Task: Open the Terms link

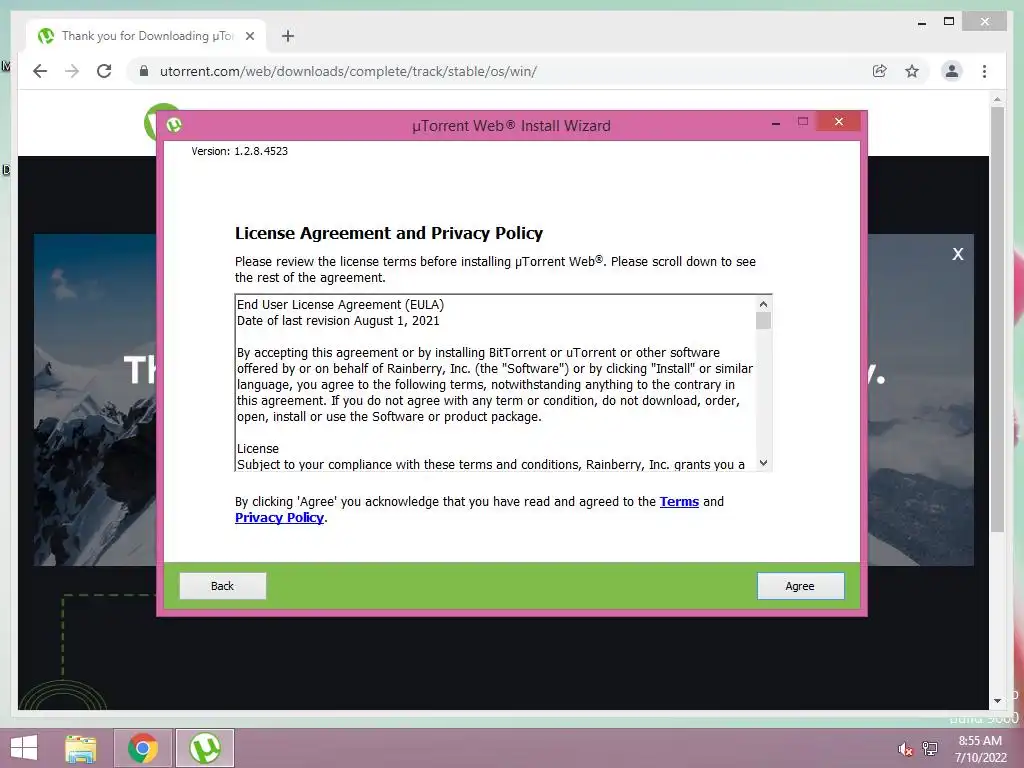Action: coord(679,502)
